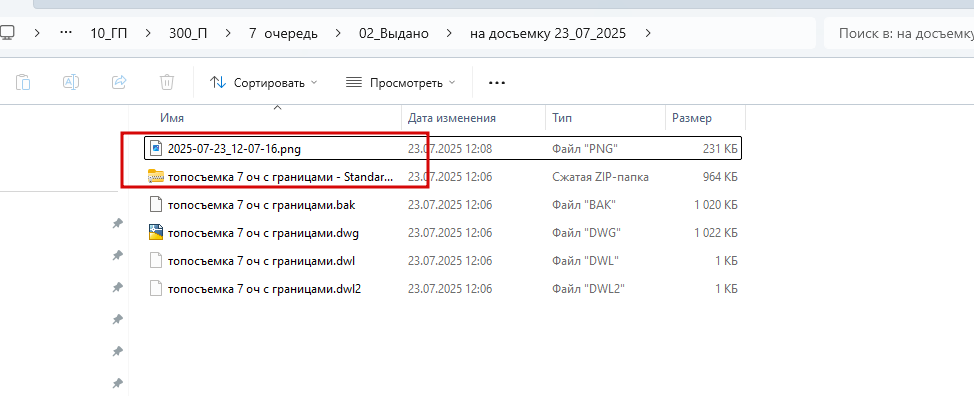Click the DWG drawing file icon

click(x=155, y=232)
